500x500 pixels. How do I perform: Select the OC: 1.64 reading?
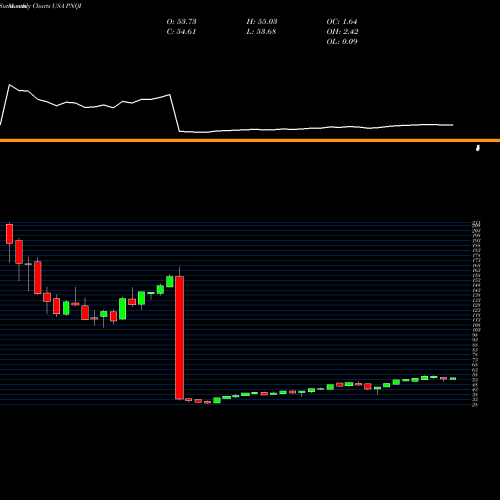pyautogui.click(x=342, y=22)
